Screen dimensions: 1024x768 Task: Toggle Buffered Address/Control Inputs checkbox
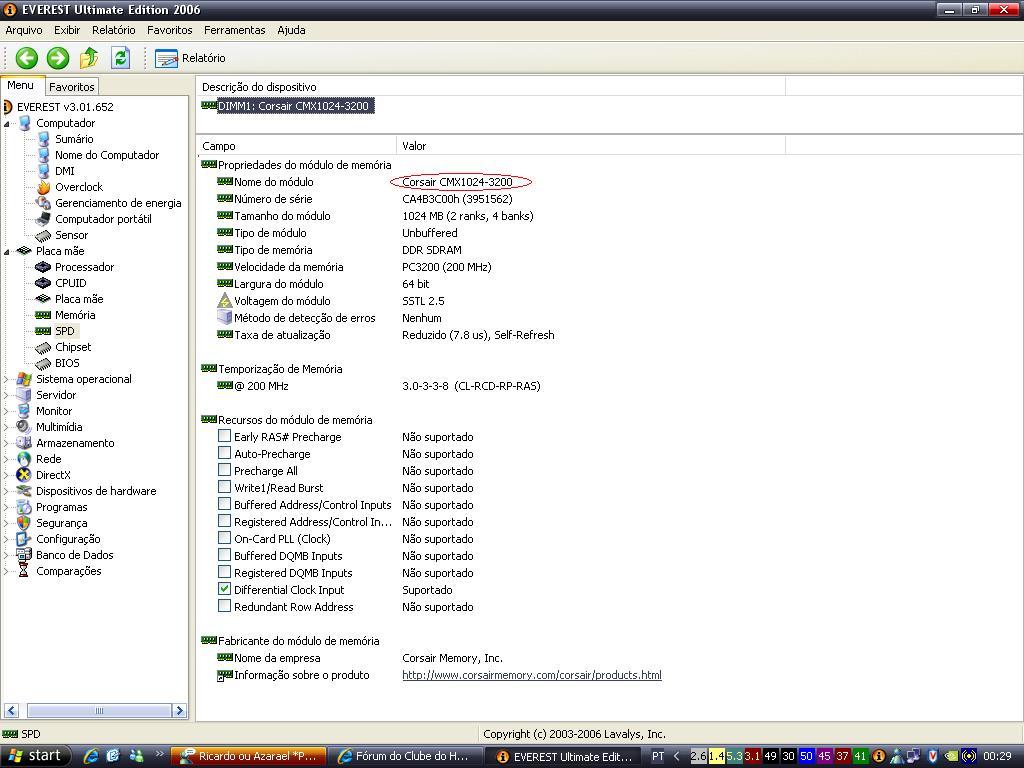224,504
